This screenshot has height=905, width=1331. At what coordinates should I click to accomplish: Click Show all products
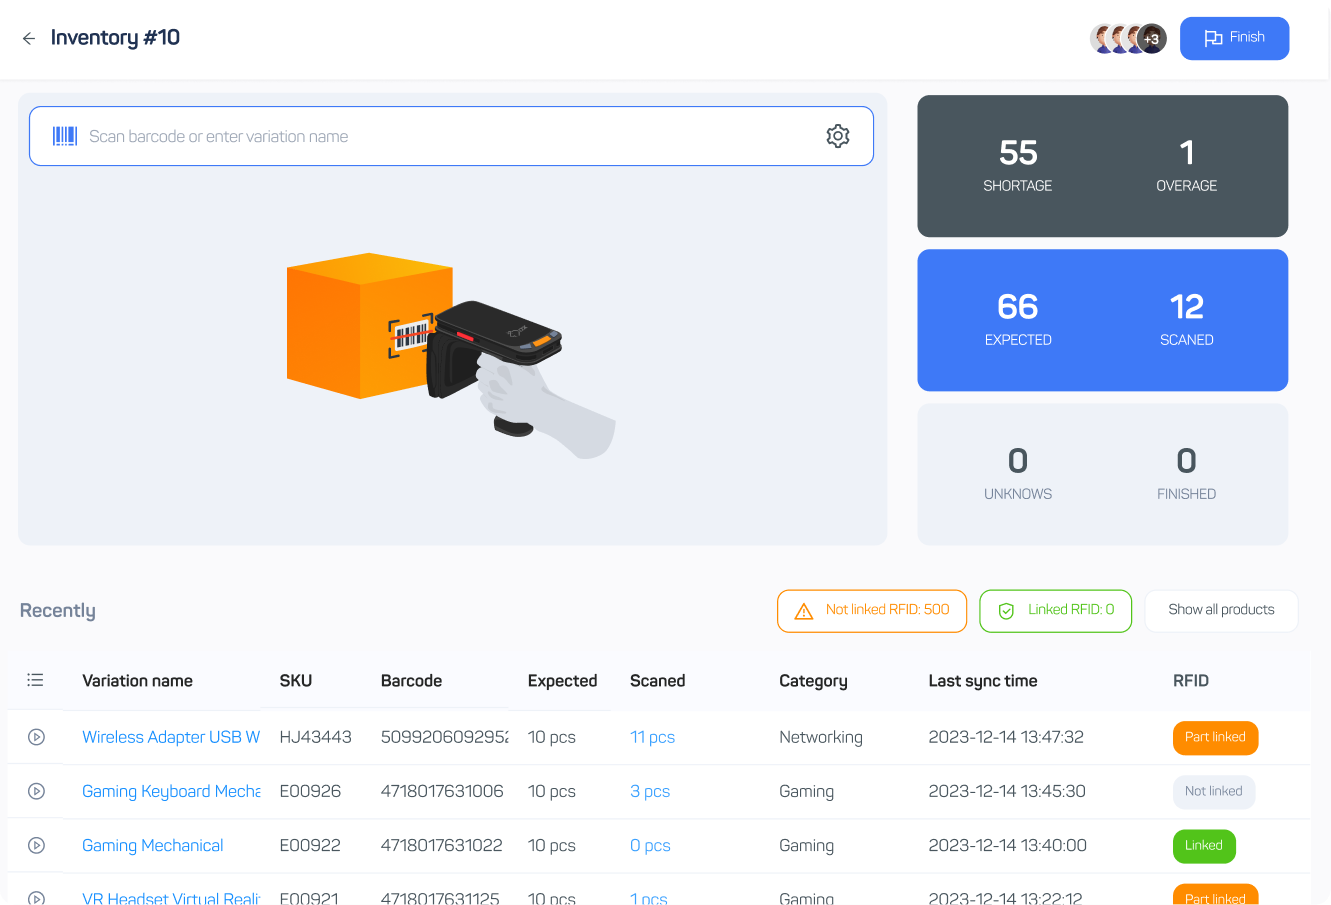tap(1221, 610)
